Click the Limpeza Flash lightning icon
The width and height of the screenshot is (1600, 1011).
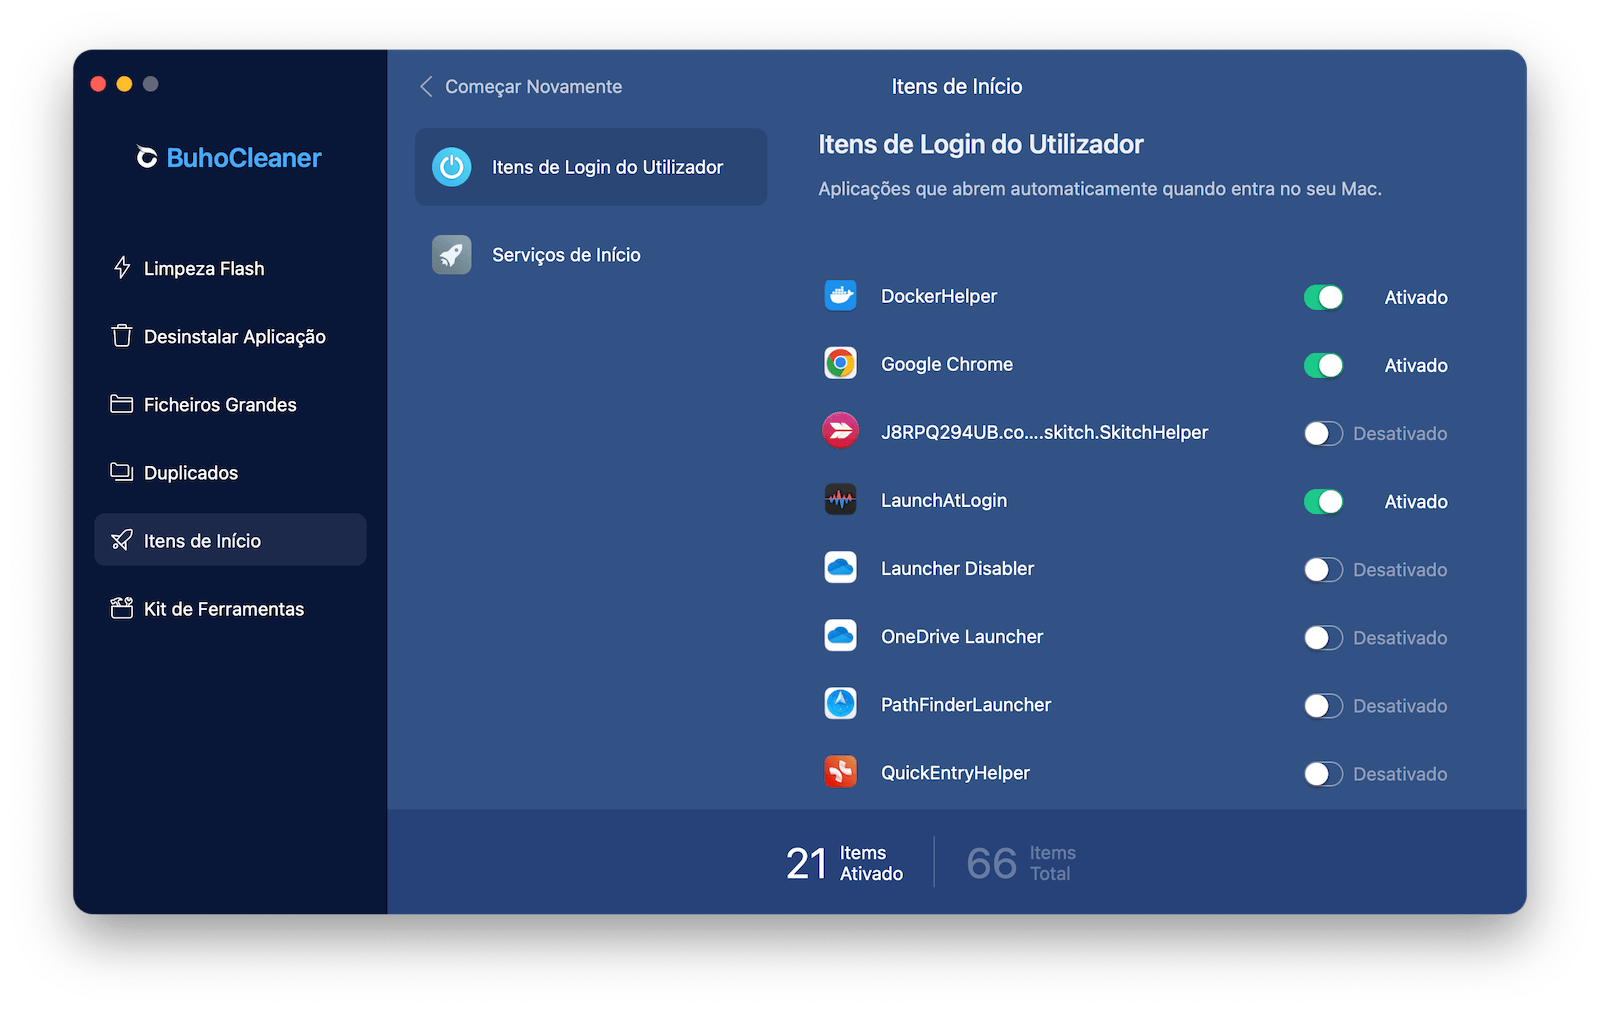click(x=122, y=268)
